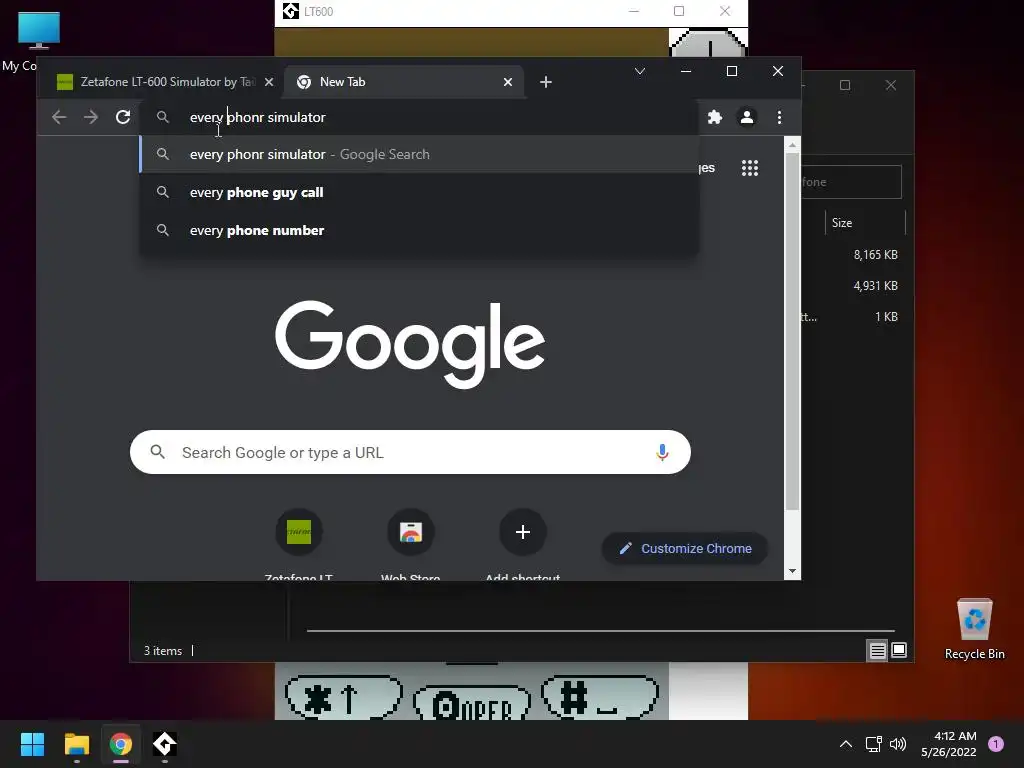Click the Chrome page vertical scrollbar

coord(792,332)
